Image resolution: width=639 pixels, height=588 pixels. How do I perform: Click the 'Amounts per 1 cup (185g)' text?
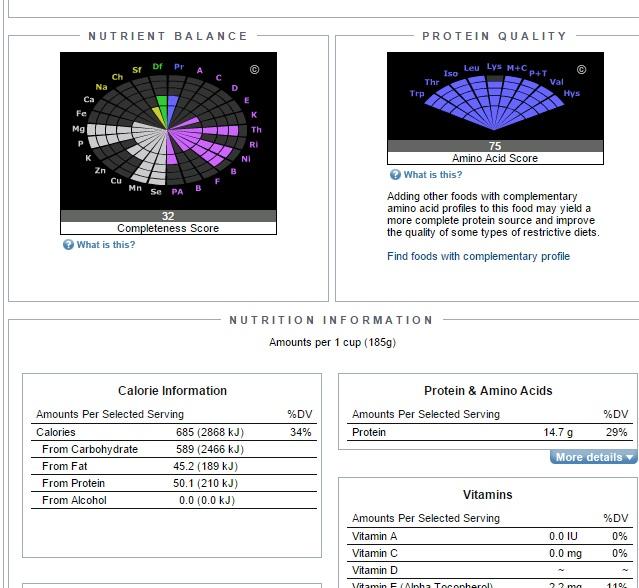[332, 342]
